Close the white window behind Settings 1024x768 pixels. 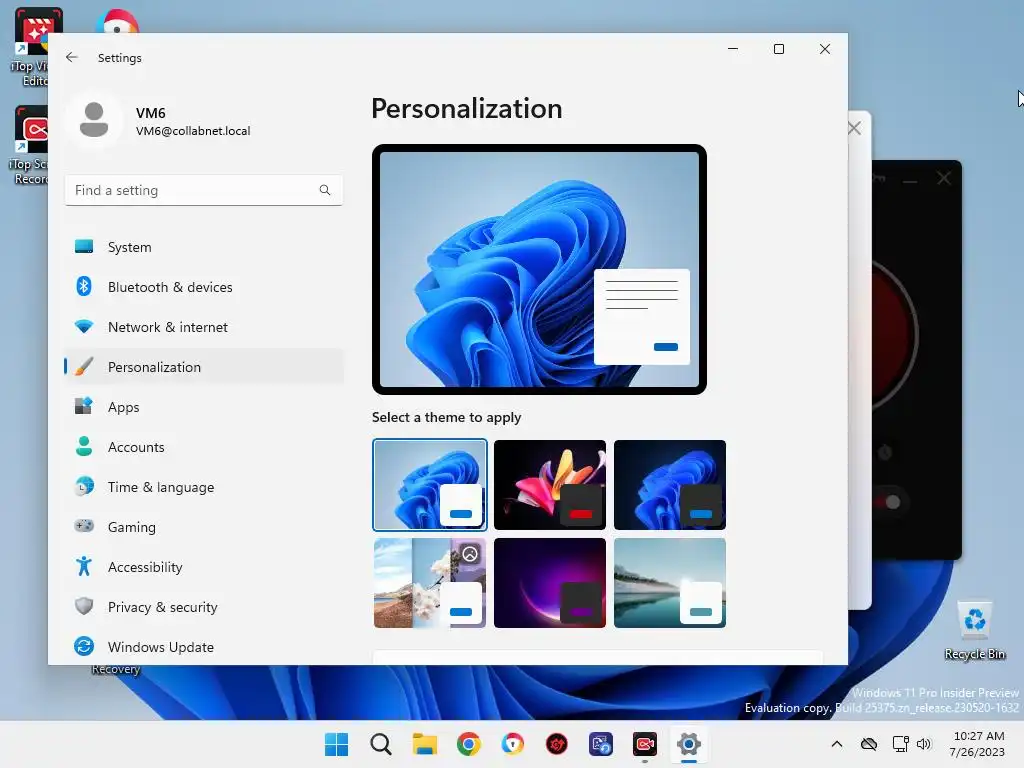(854, 128)
